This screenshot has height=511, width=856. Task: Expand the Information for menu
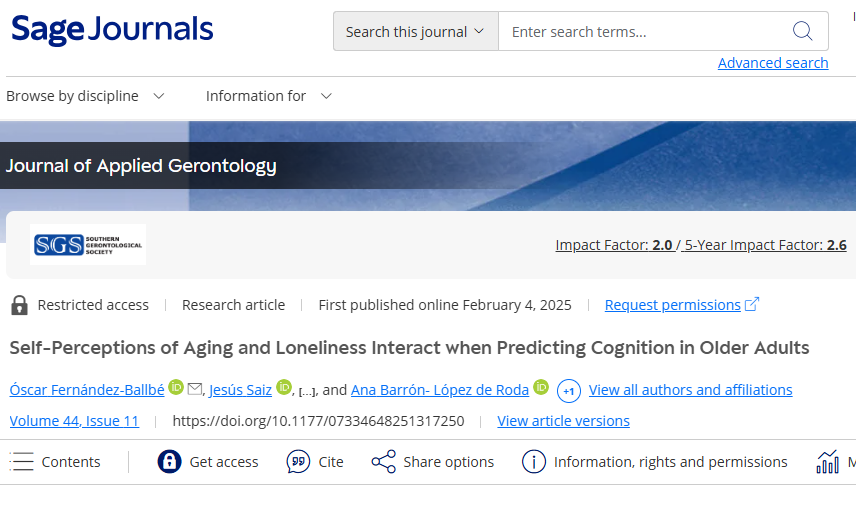tap(268, 96)
